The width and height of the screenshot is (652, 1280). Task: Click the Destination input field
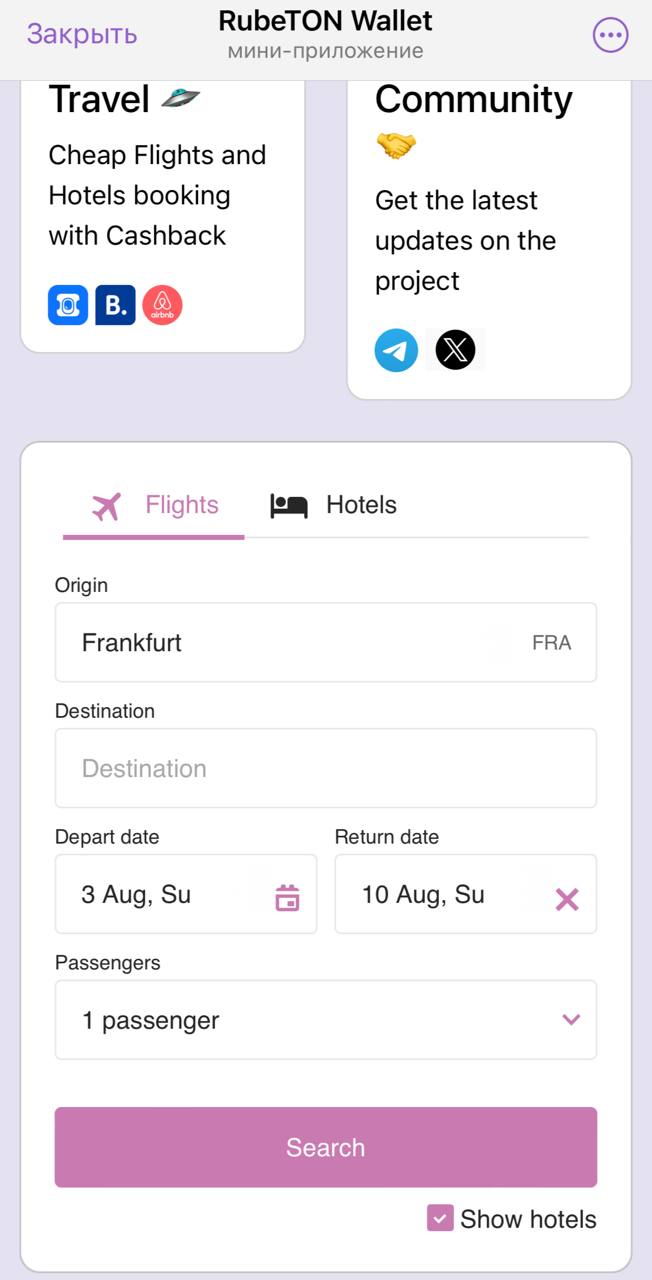(x=326, y=768)
